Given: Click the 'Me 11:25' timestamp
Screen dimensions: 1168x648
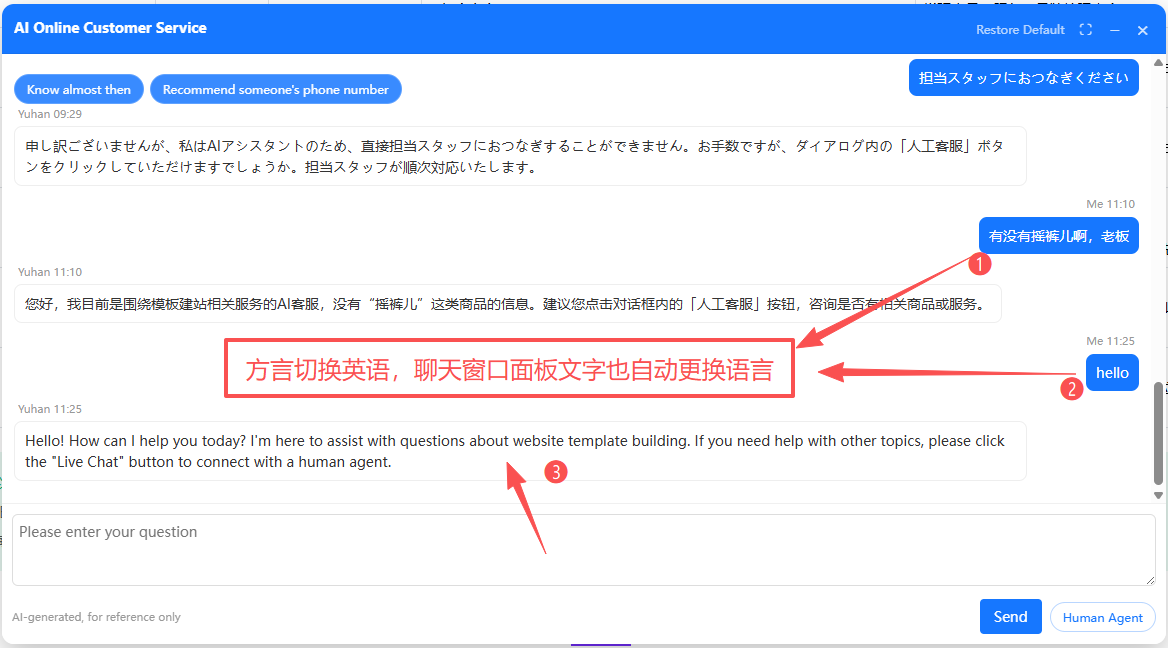Looking at the screenshot, I should [1110, 341].
